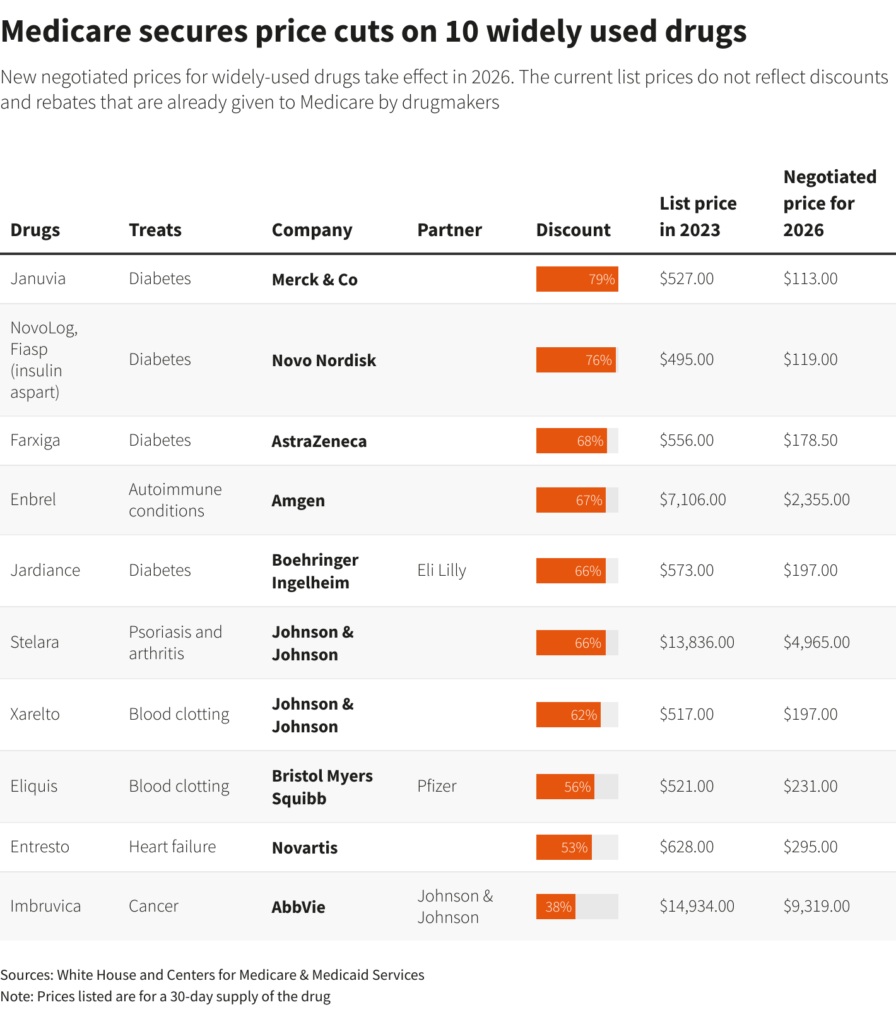Select the AstraZeneca company name

(319, 441)
